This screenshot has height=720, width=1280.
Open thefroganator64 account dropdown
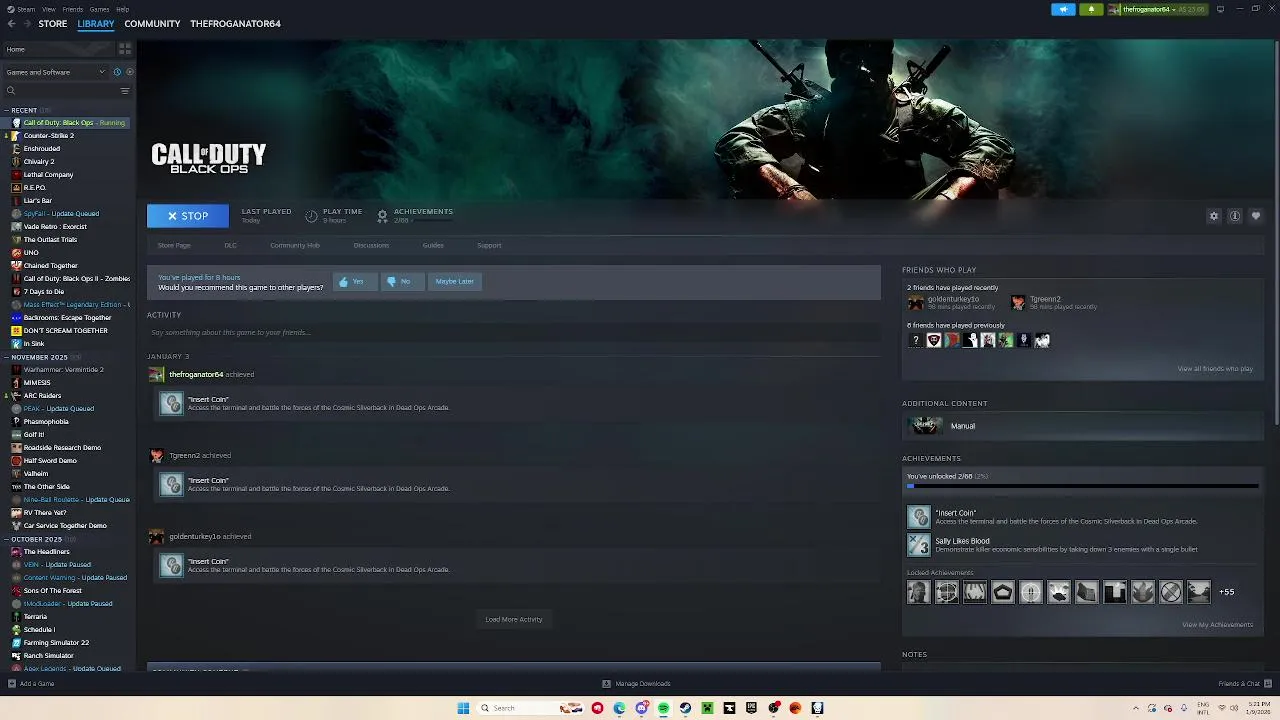[x=1157, y=9]
